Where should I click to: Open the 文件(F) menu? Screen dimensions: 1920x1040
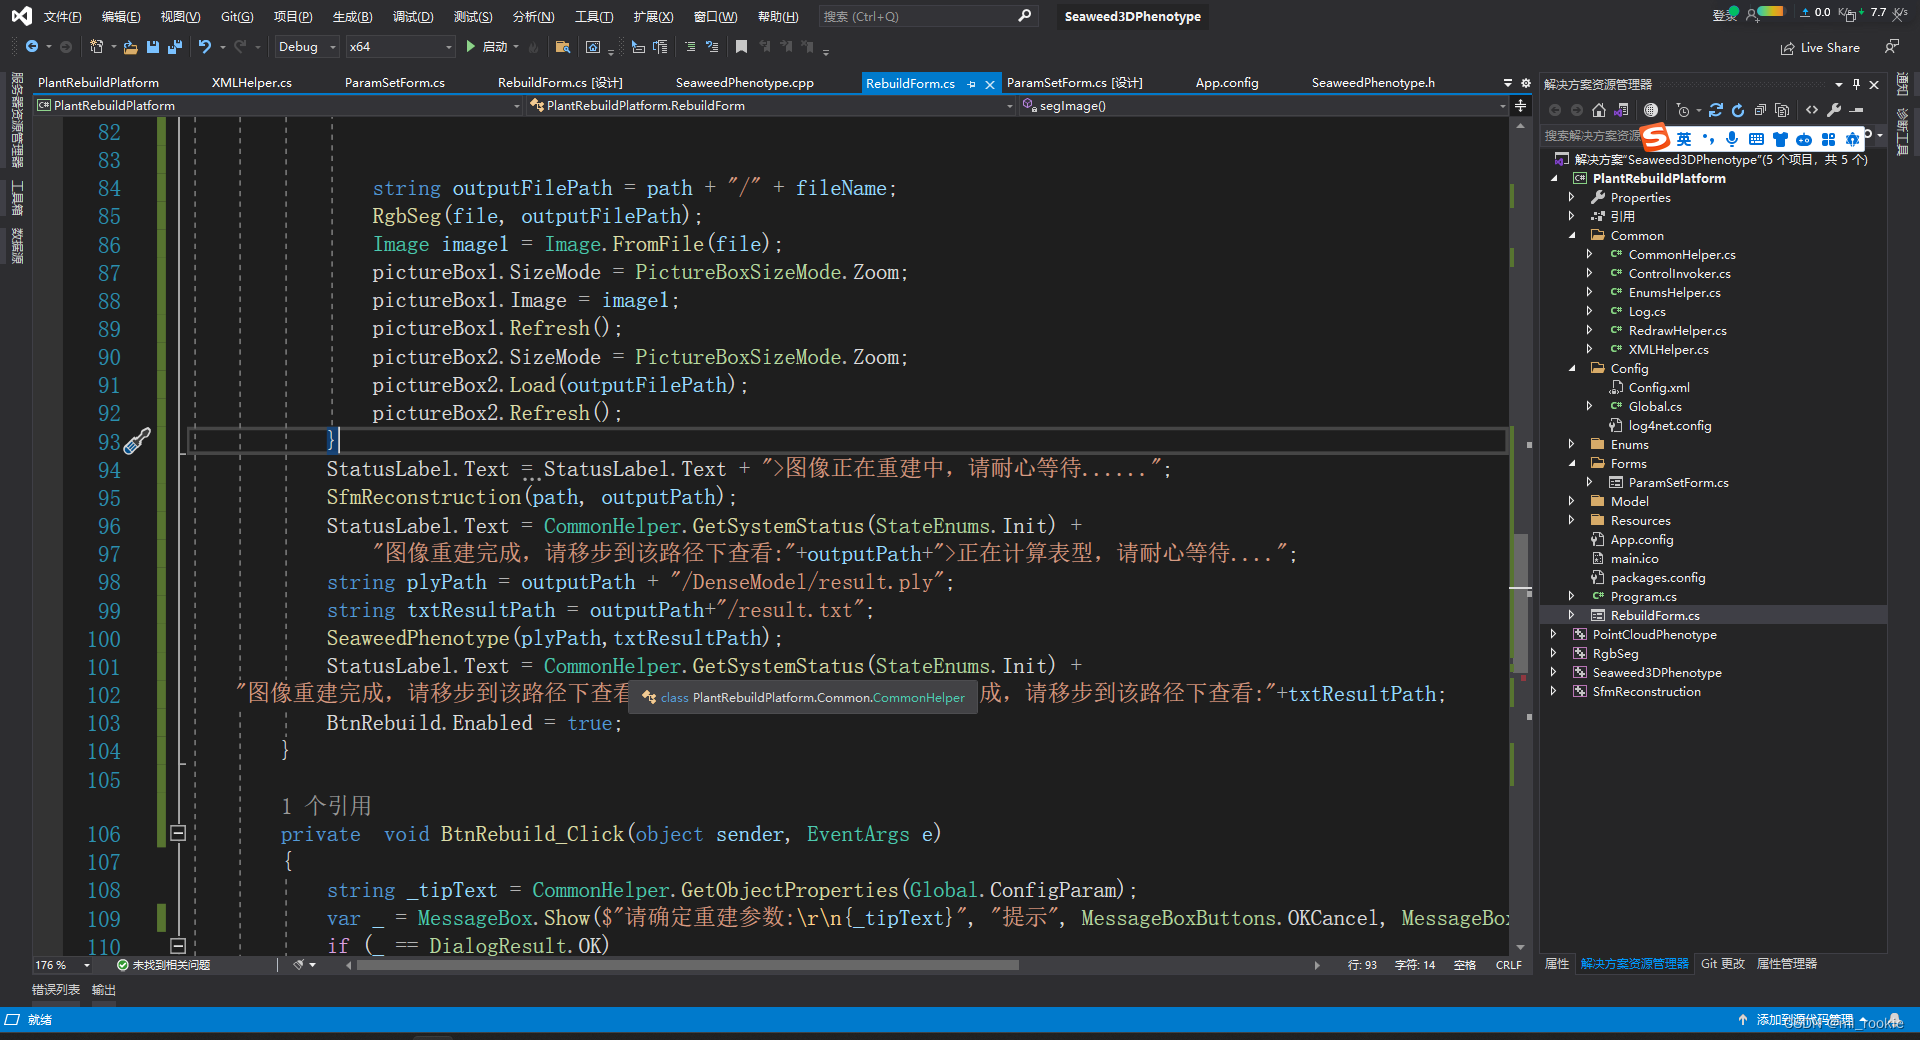point(62,17)
